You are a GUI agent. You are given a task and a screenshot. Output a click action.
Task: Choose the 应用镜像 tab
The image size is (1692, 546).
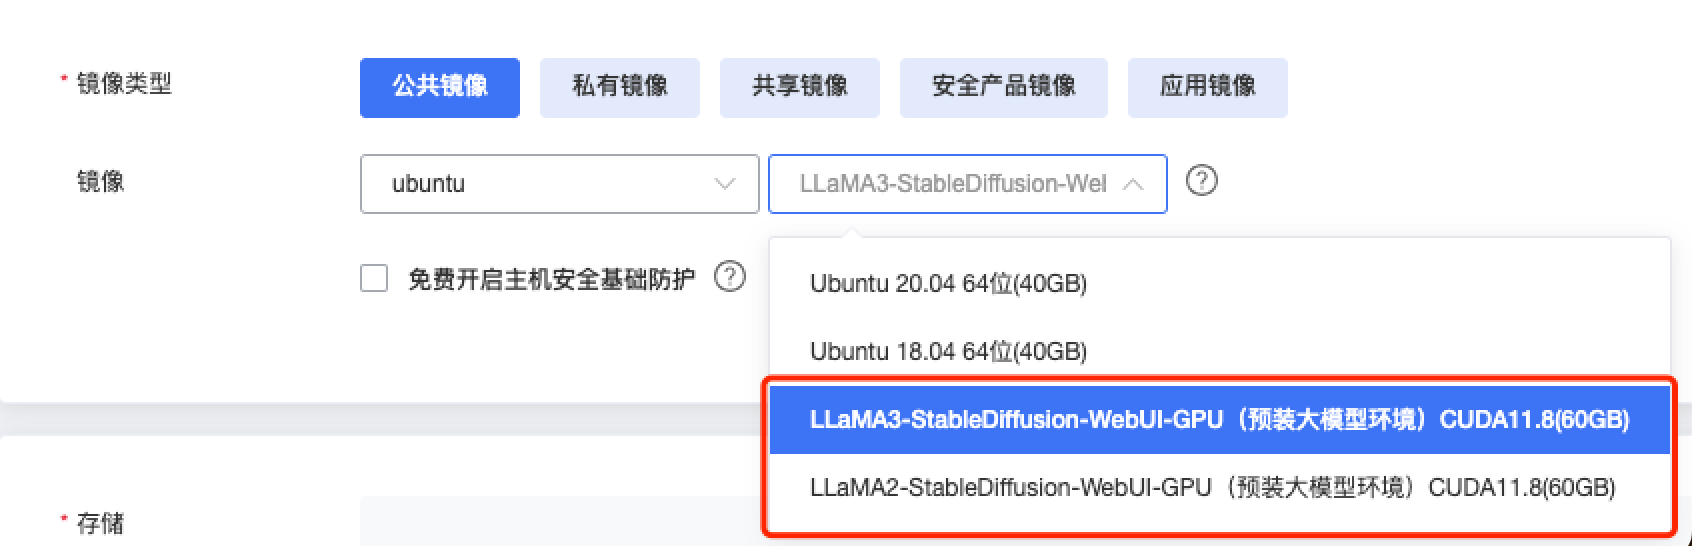coord(1207,87)
